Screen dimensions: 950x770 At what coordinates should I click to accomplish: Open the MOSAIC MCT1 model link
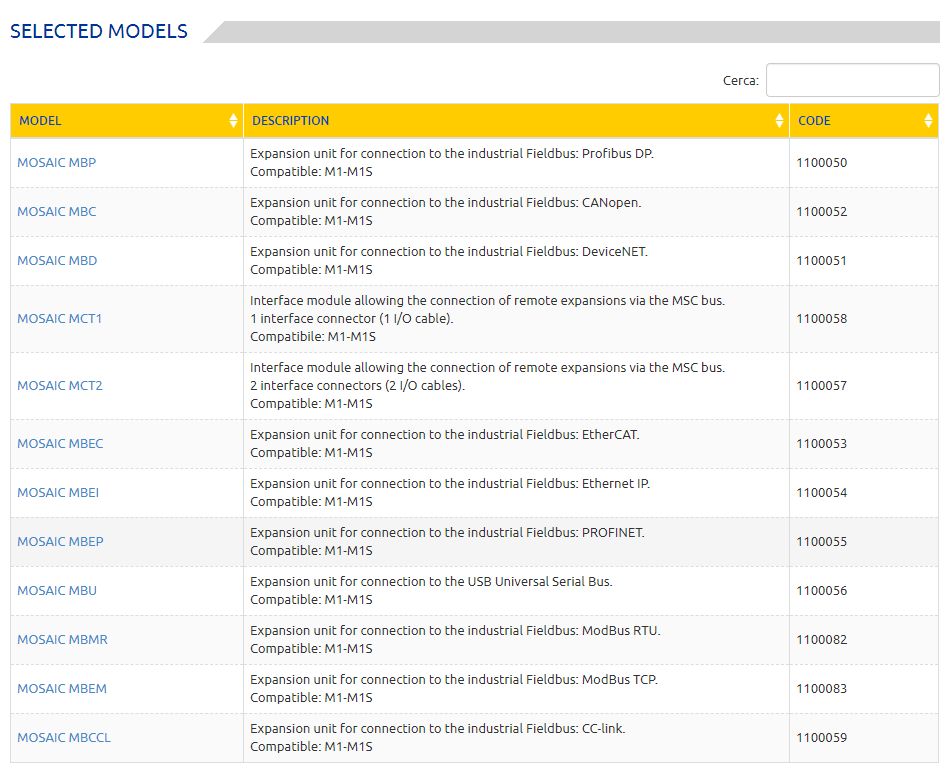60,319
